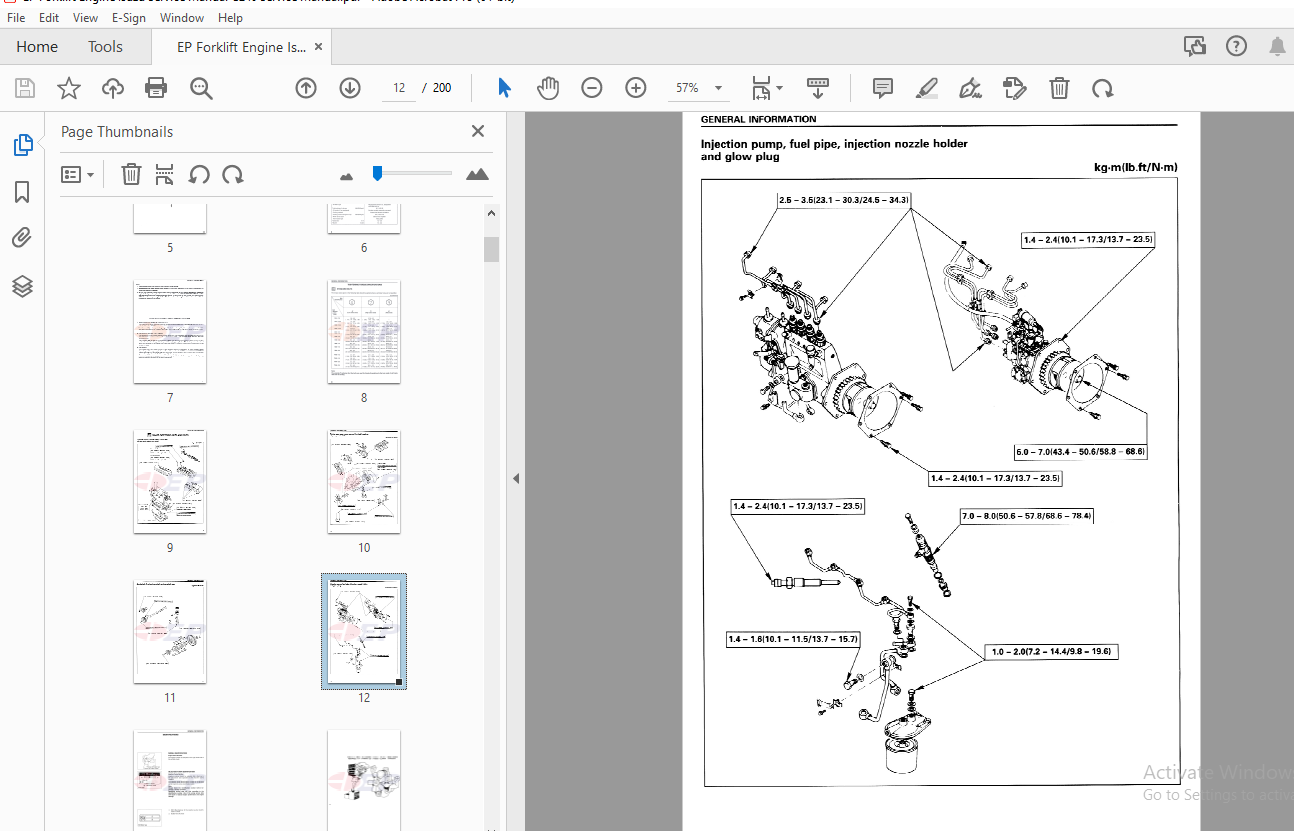Click torque value 6.0 – 7.0 label
Viewport: 1294px width, 831px height.
(x=1080, y=452)
